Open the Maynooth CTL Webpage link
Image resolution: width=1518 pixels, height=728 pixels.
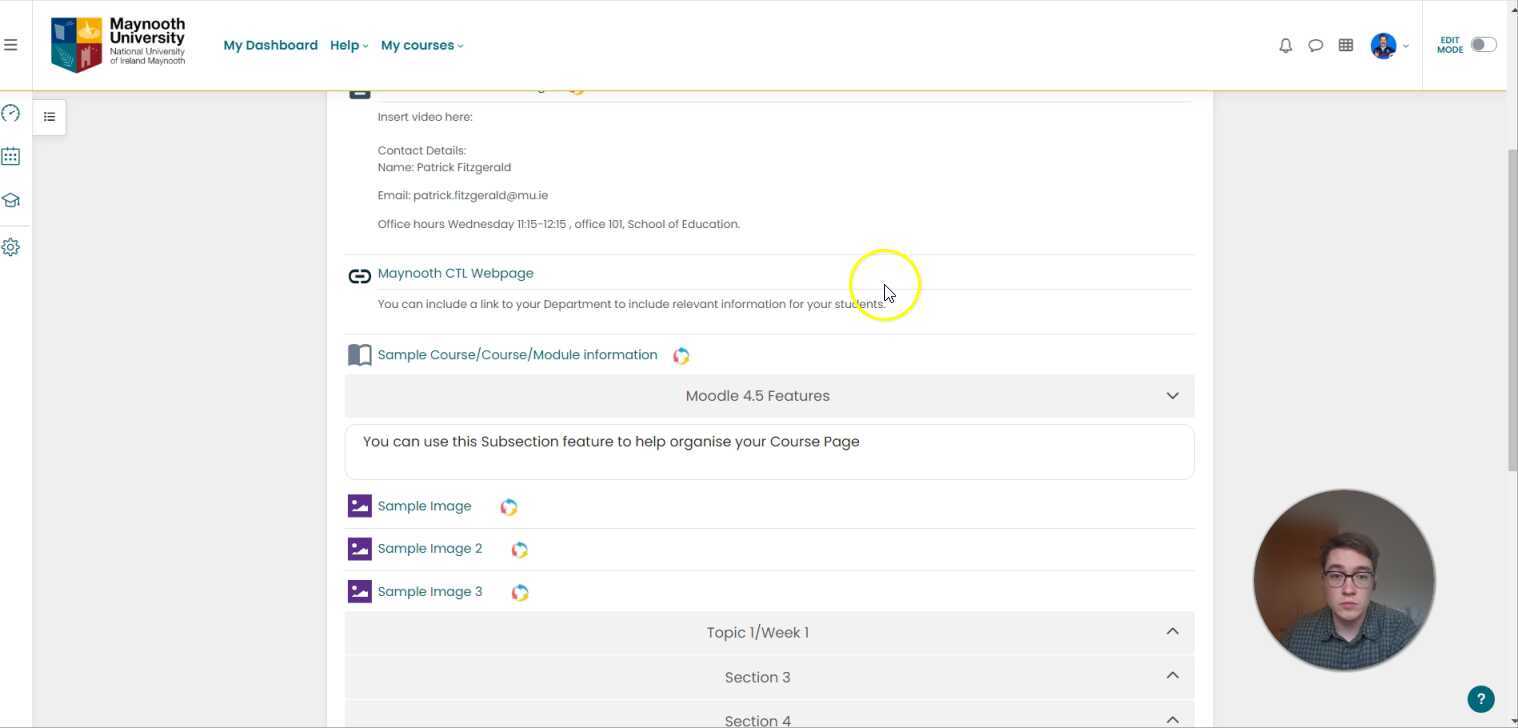(455, 273)
